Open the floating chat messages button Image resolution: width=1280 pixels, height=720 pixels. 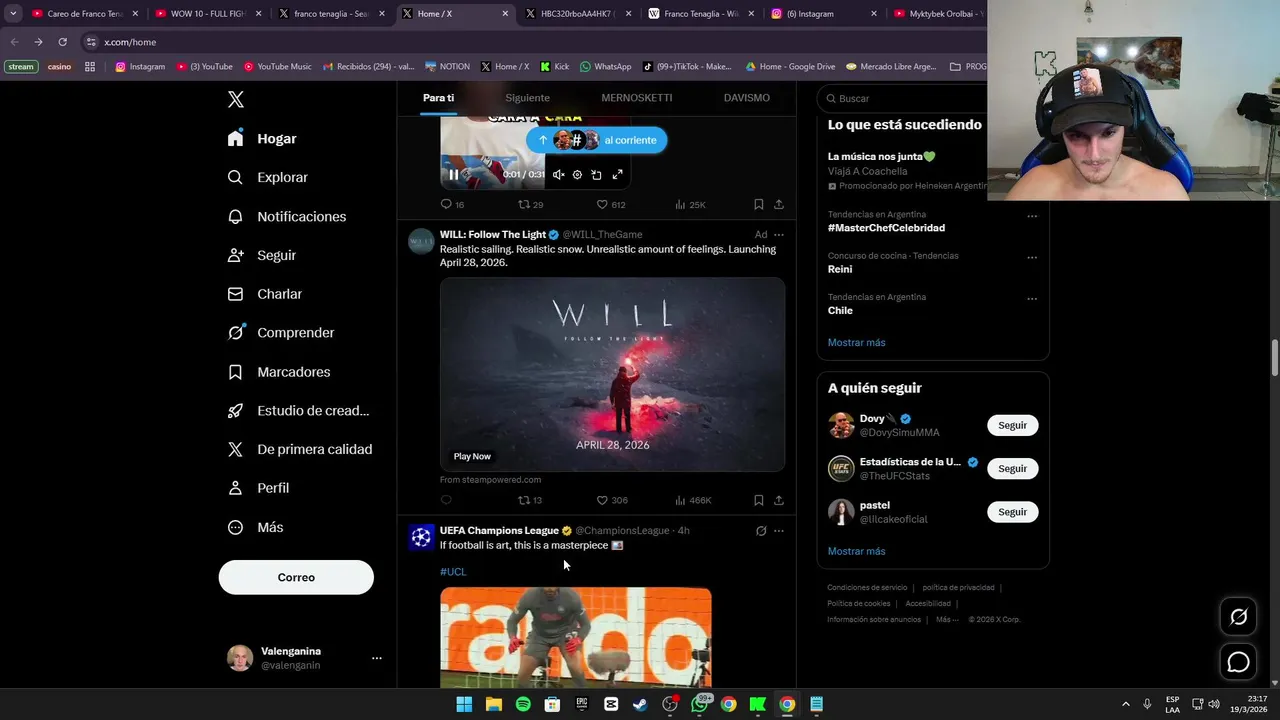click(1238, 662)
